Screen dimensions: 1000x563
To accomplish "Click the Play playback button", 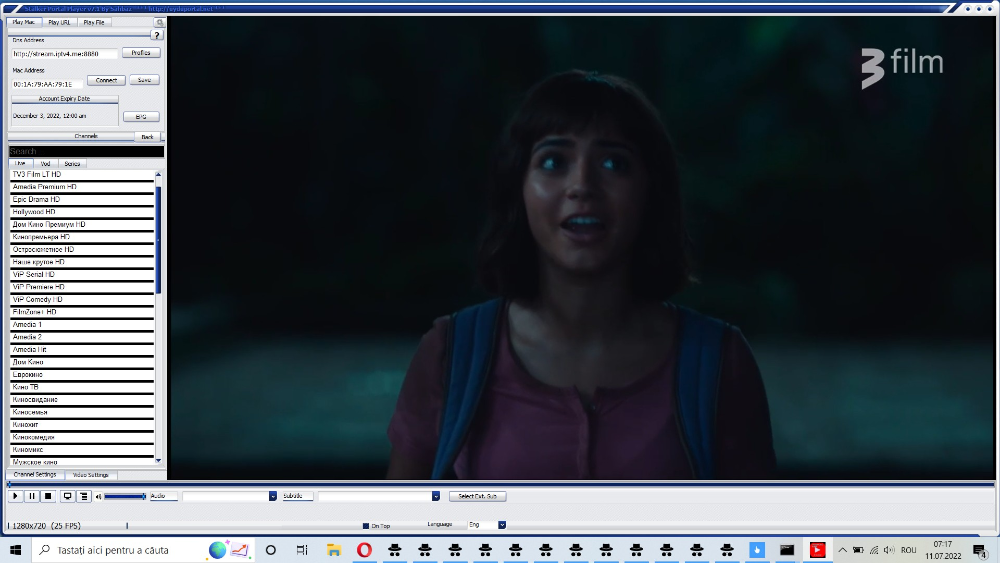I will [x=15, y=496].
